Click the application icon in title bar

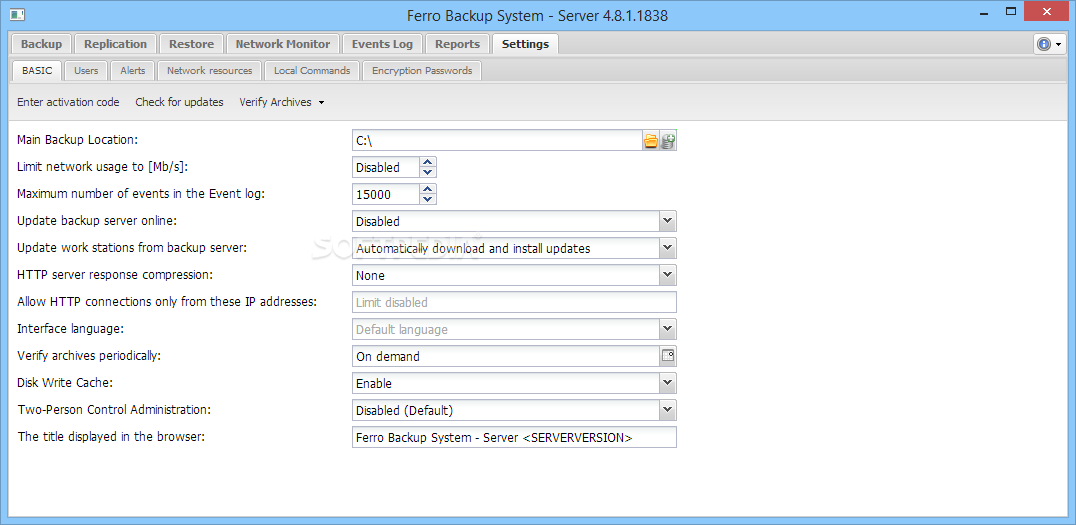pos(17,14)
